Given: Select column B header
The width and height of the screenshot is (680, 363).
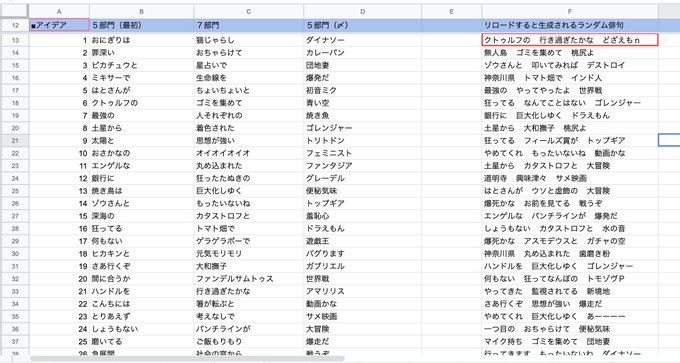Looking at the screenshot, I should coord(141,12).
